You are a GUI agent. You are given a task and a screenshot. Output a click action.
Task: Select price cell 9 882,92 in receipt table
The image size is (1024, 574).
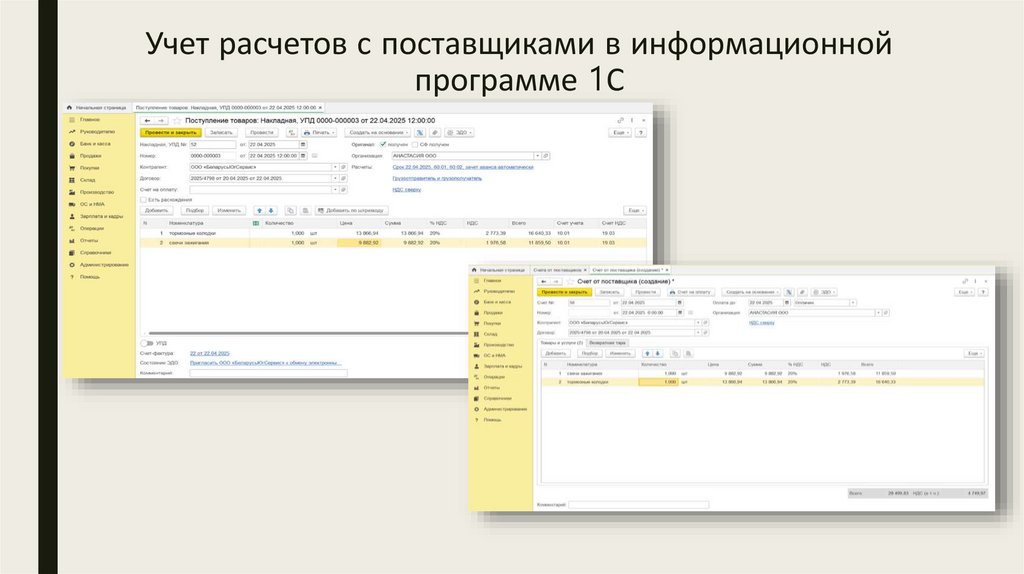click(359, 243)
